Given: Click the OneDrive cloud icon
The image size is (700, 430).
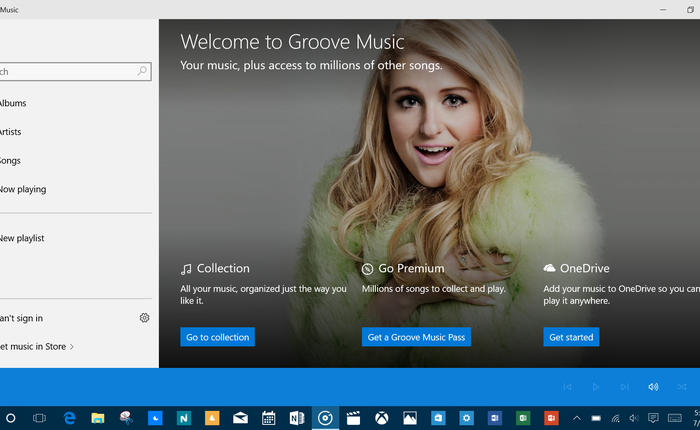Looking at the screenshot, I should click(550, 267).
